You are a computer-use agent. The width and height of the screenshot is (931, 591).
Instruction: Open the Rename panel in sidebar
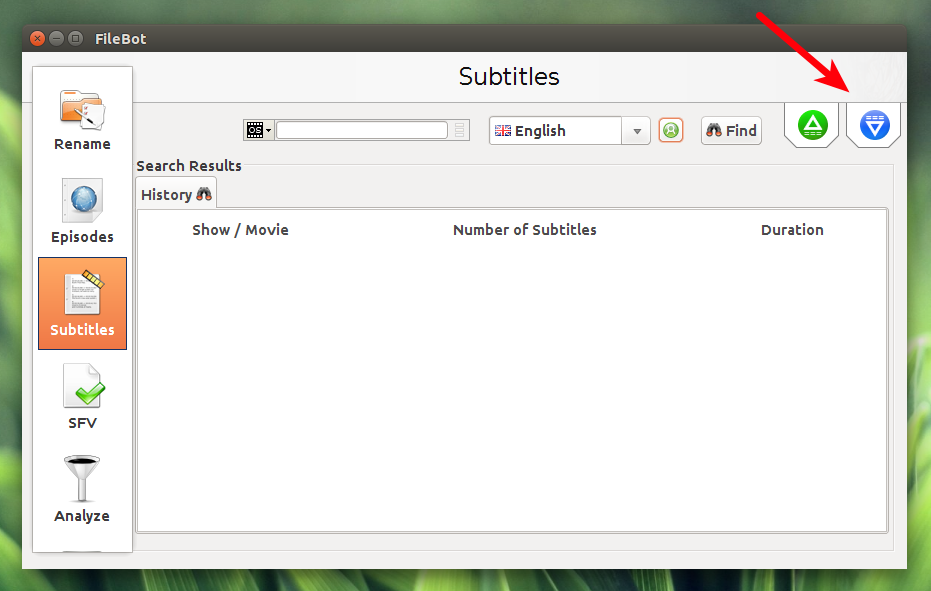point(82,119)
